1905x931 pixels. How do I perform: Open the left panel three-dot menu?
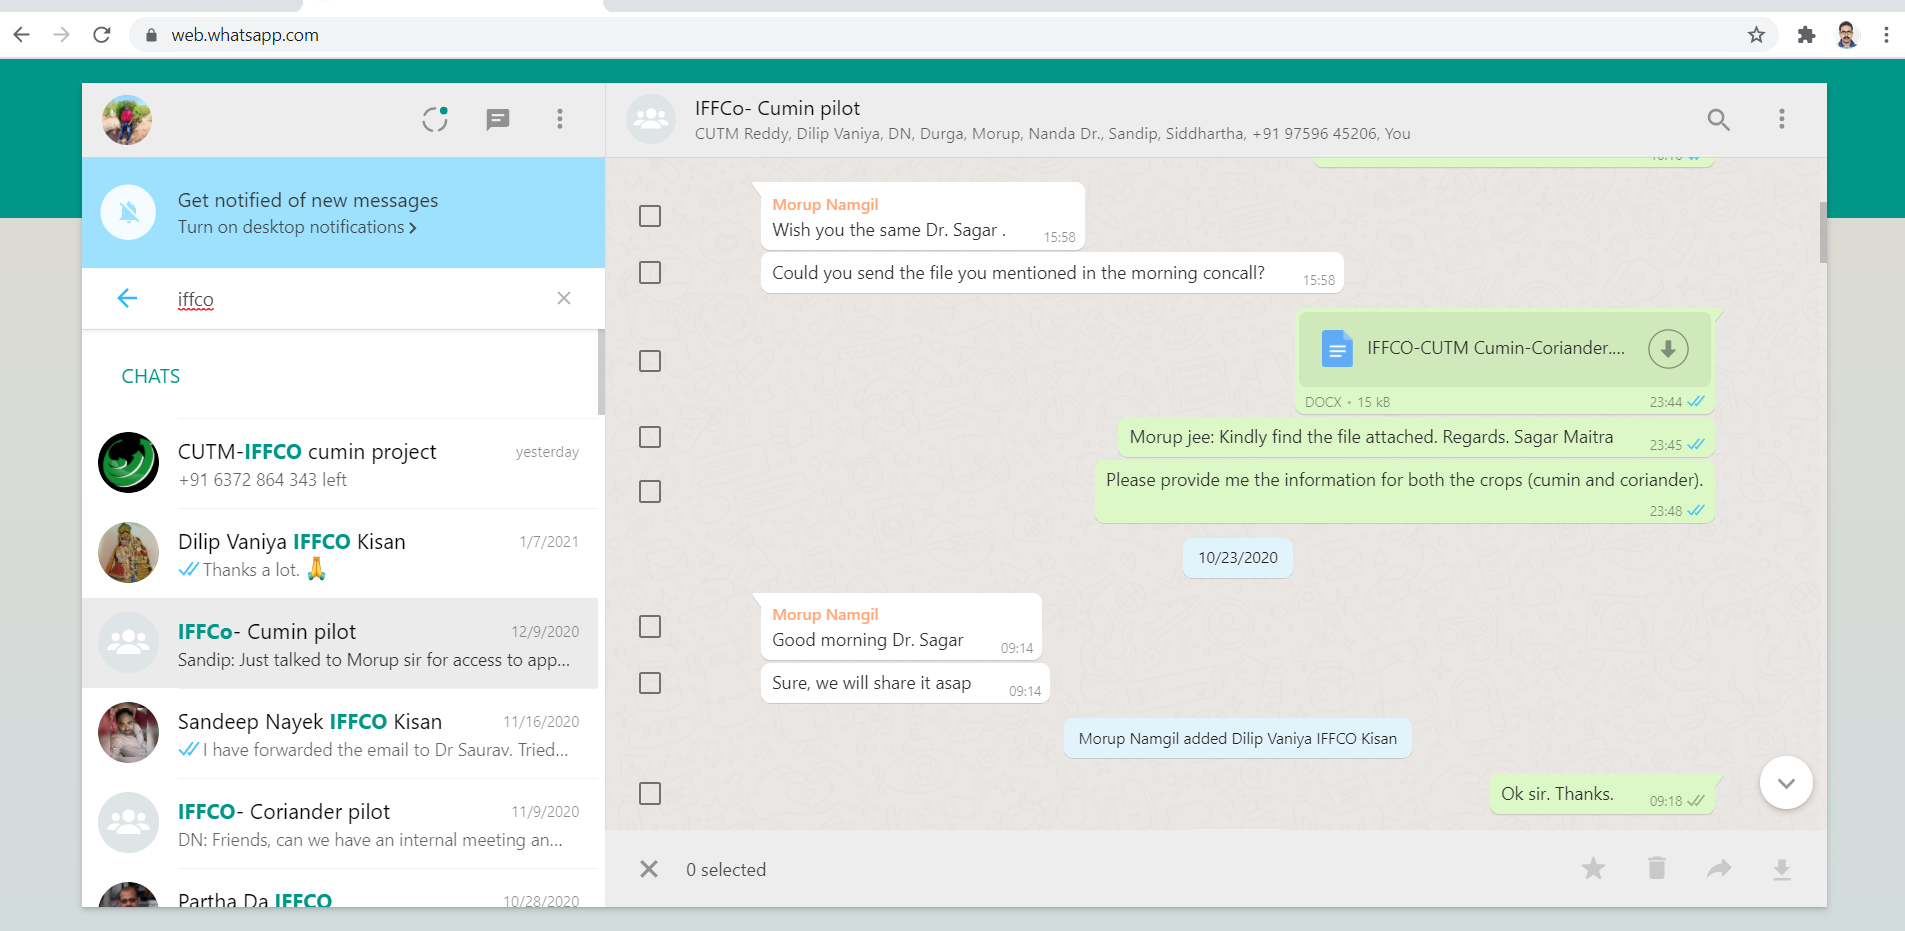click(x=560, y=119)
